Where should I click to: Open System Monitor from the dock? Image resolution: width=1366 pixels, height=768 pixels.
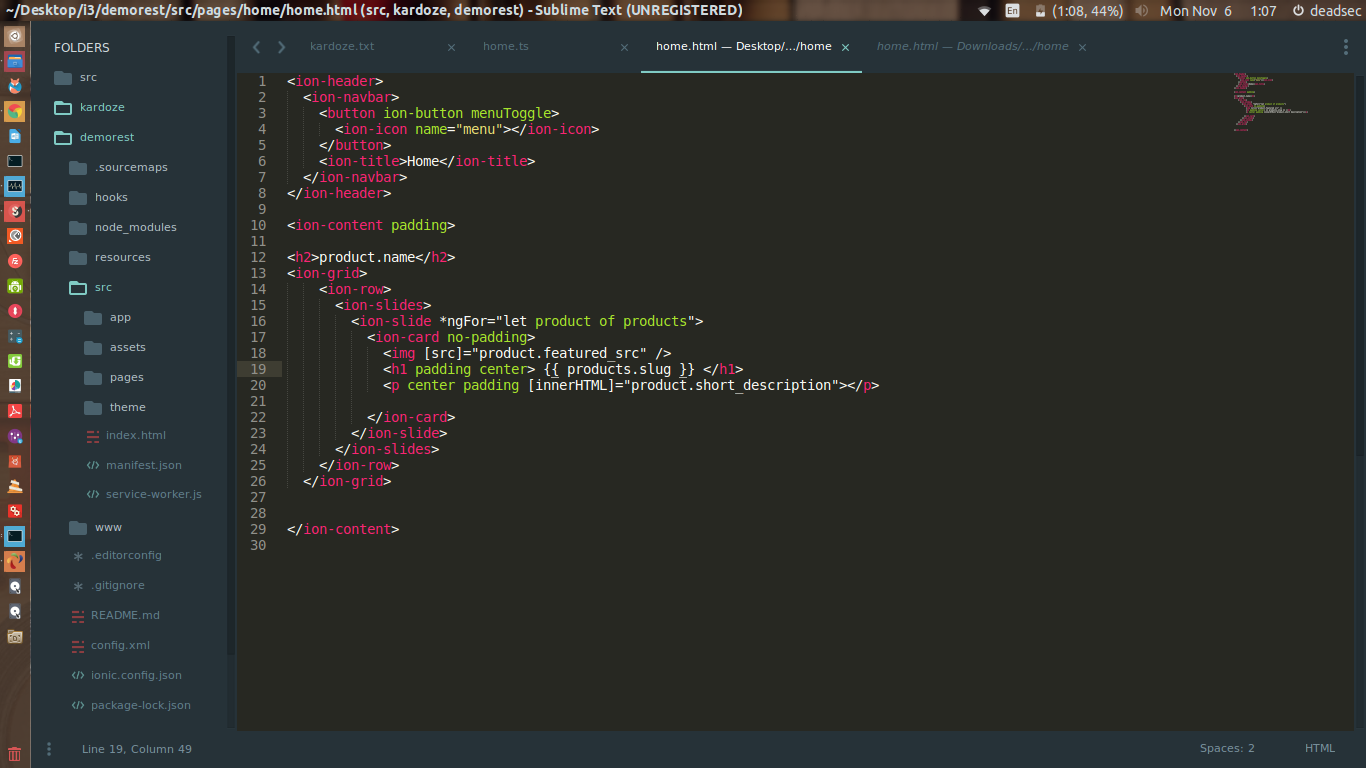pos(14,186)
